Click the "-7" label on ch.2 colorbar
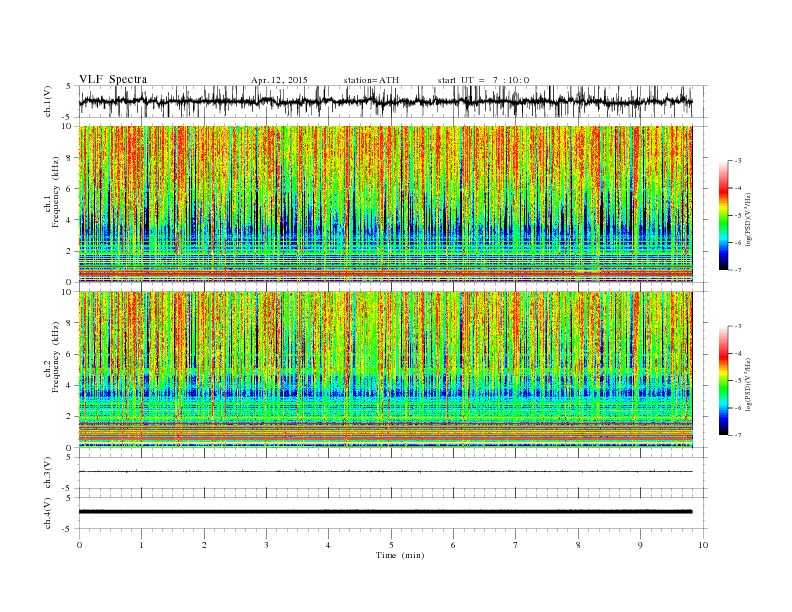Image resolution: width=792 pixels, height=612 pixels. click(x=737, y=435)
